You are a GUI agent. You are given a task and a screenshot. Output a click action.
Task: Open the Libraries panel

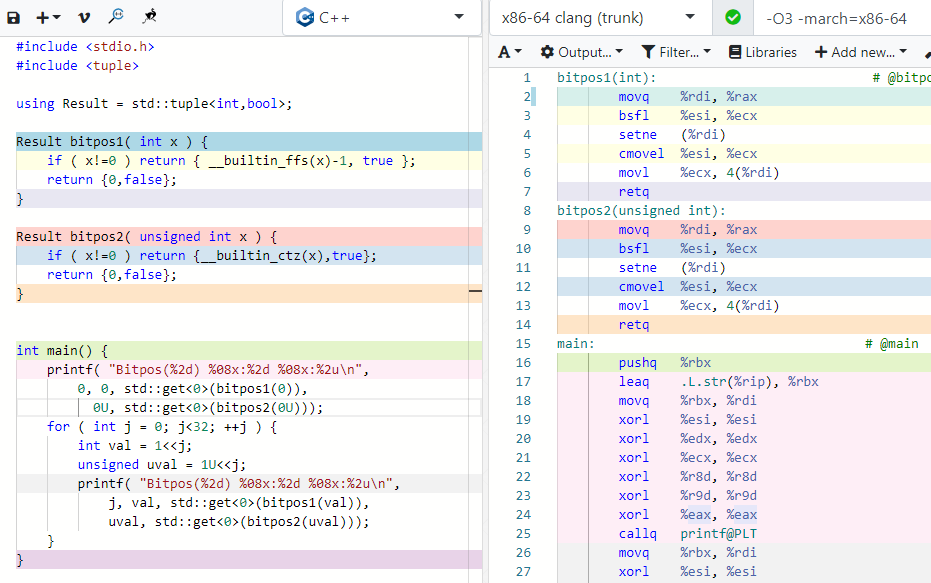click(x=762, y=52)
